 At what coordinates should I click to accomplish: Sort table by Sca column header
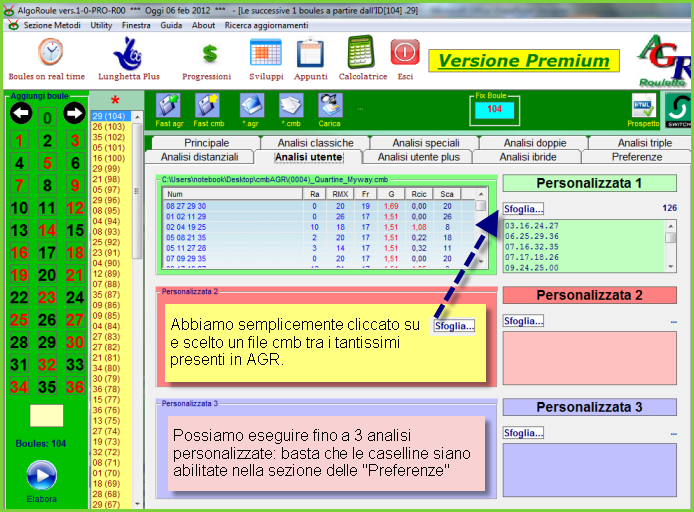tap(447, 194)
